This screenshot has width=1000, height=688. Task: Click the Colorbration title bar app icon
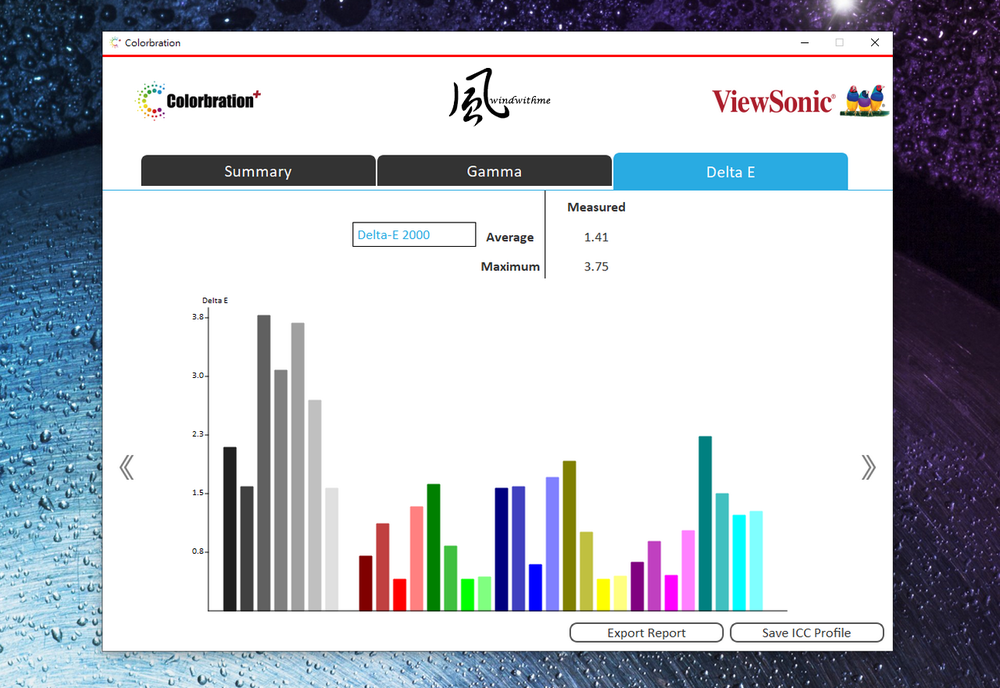115,43
